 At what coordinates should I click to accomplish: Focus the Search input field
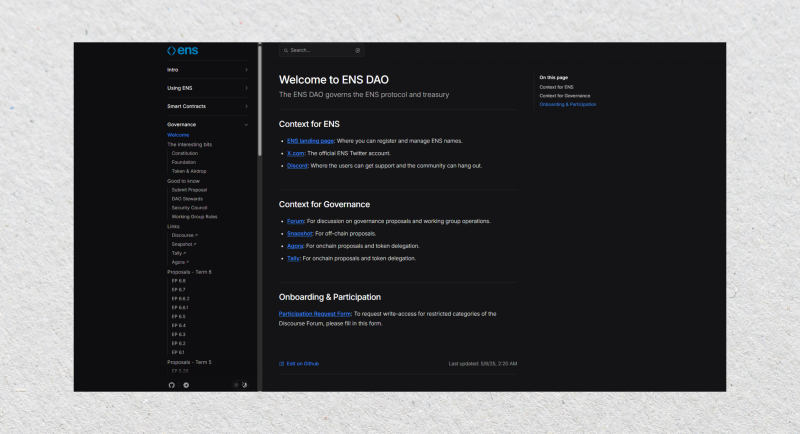pos(321,50)
